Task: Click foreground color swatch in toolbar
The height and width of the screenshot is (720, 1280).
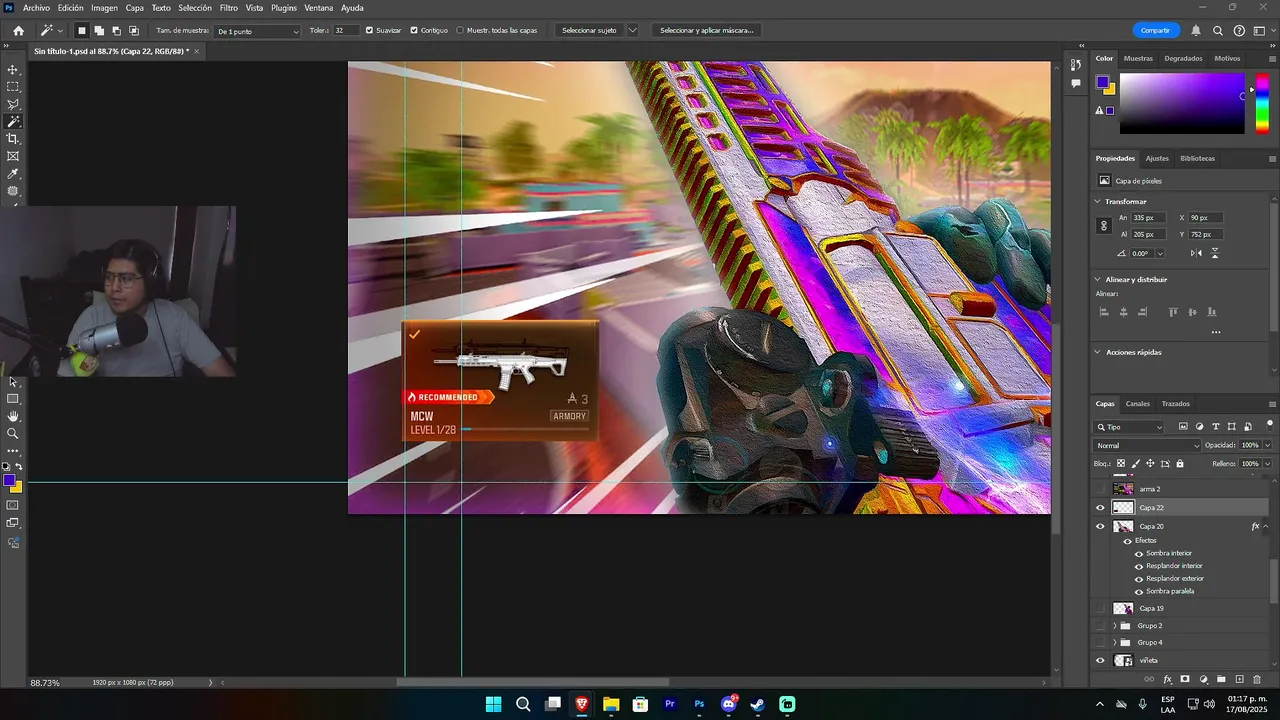Action: [x=9, y=481]
